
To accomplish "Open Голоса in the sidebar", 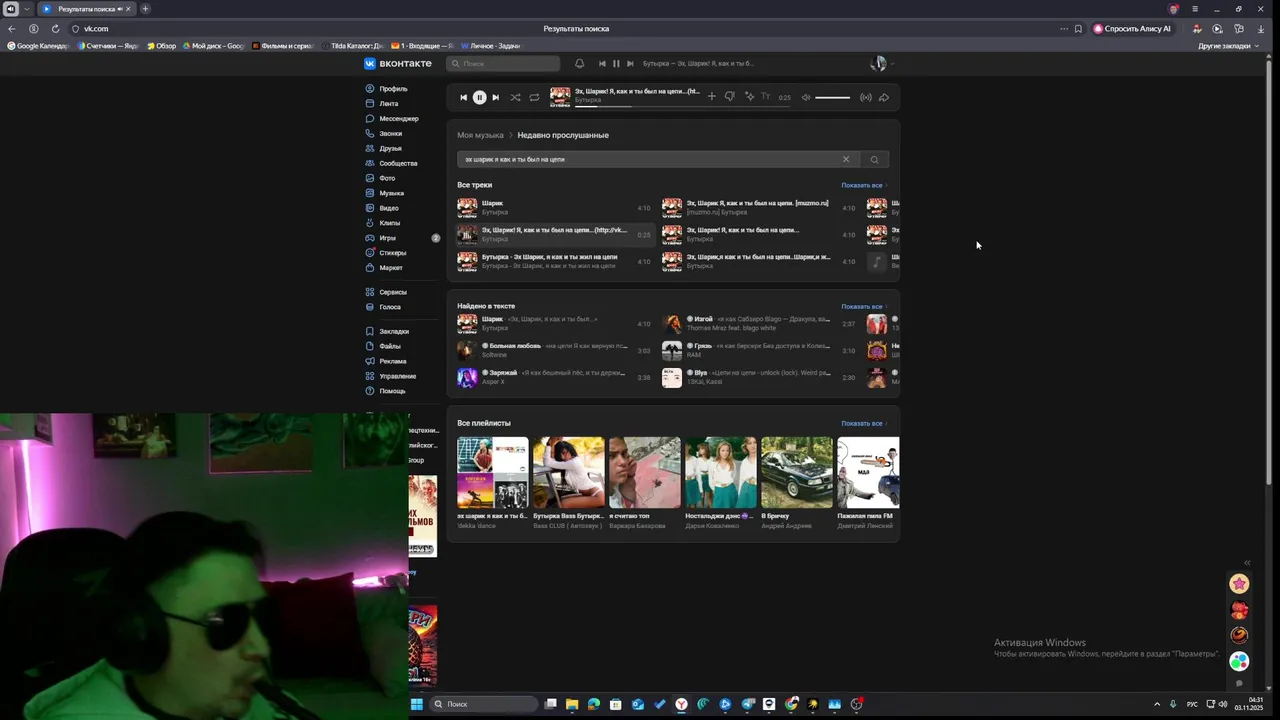I will click(390, 307).
